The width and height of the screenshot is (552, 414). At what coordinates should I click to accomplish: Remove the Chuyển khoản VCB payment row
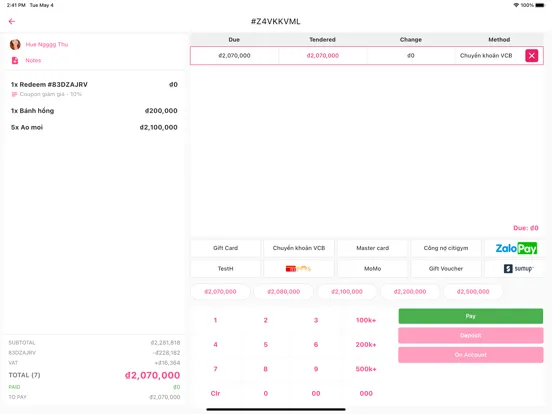[531, 56]
